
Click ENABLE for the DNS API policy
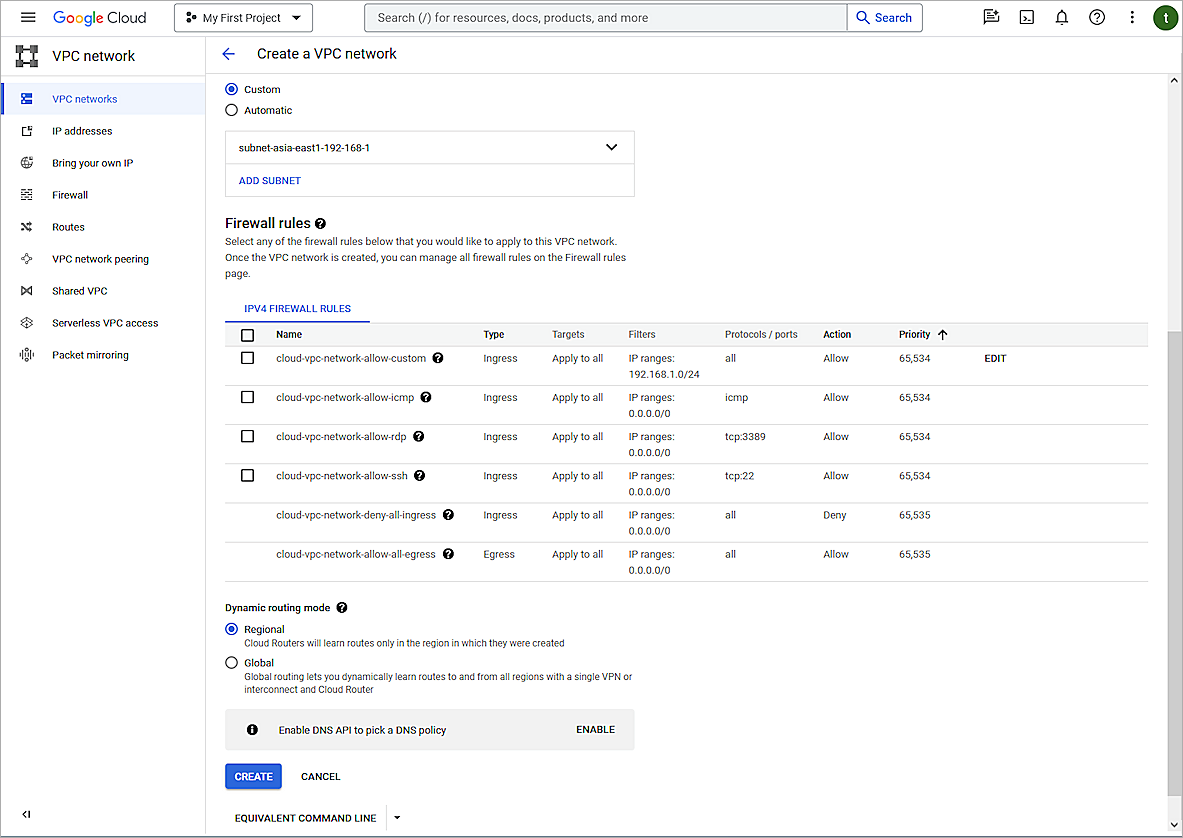point(595,729)
